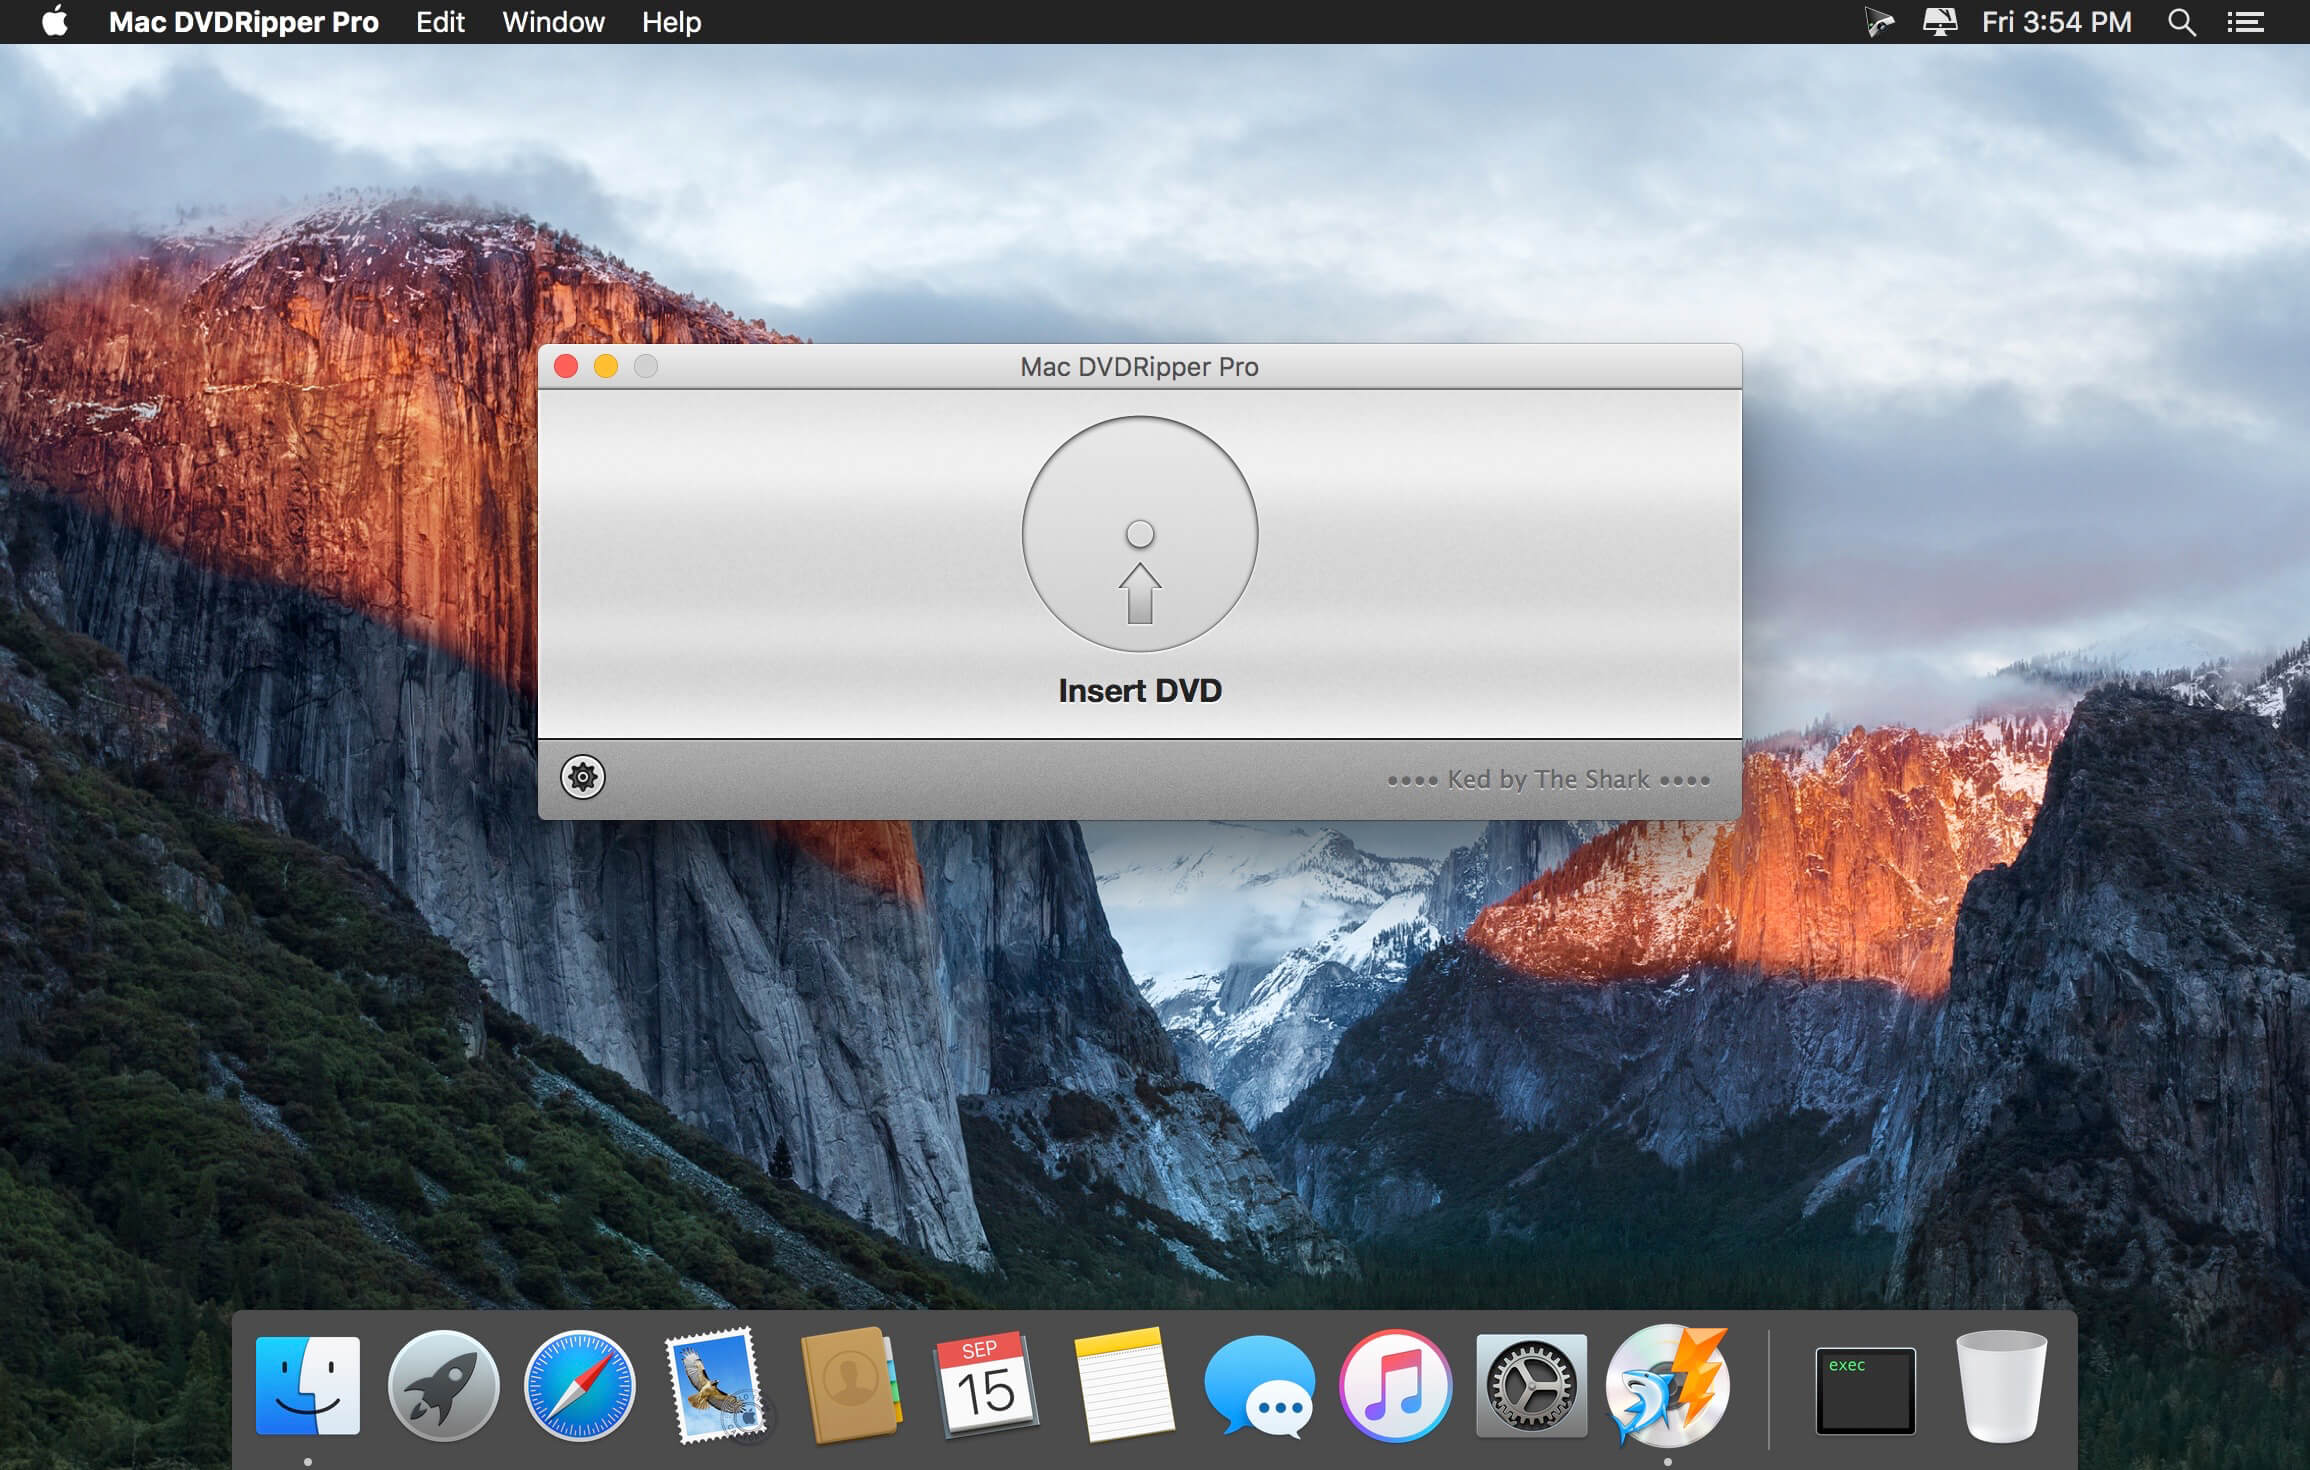The width and height of the screenshot is (2310, 1470).
Task: Open iTunes from the dock
Action: pos(1395,1386)
